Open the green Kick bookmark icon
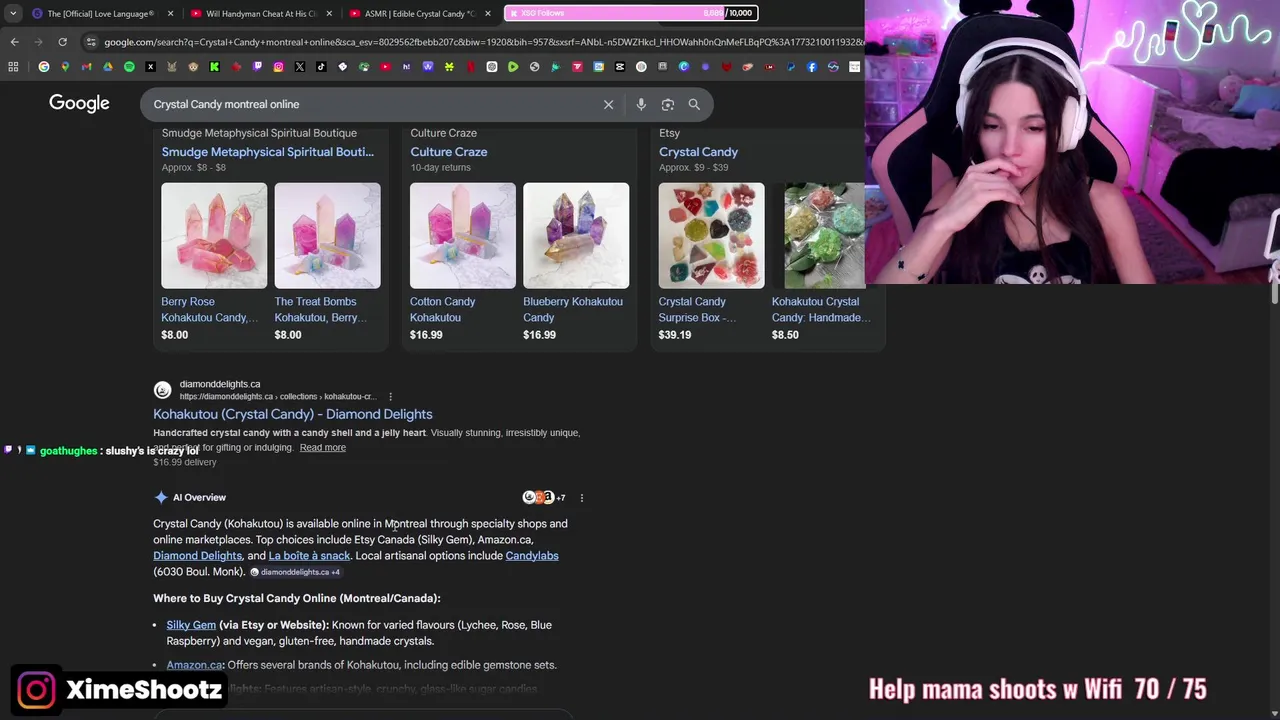Image resolution: width=1280 pixels, height=720 pixels. pos(215,67)
